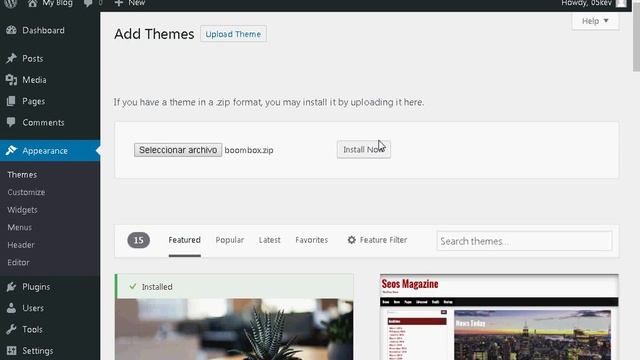
Task: Click the plus New icon
Action: pyautogui.click(x=118, y=3)
